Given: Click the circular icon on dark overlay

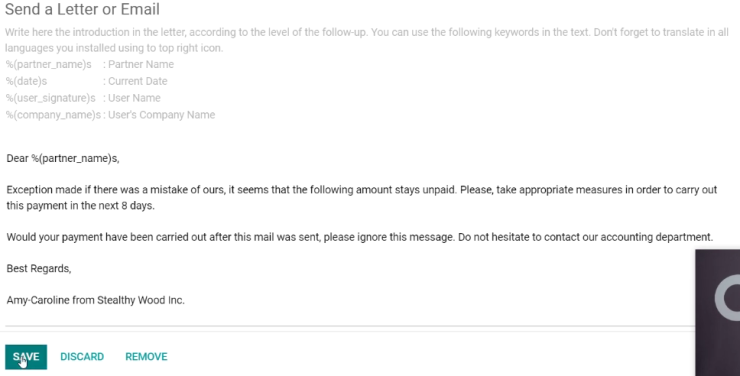Looking at the screenshot, I should (x=727, y=298).
